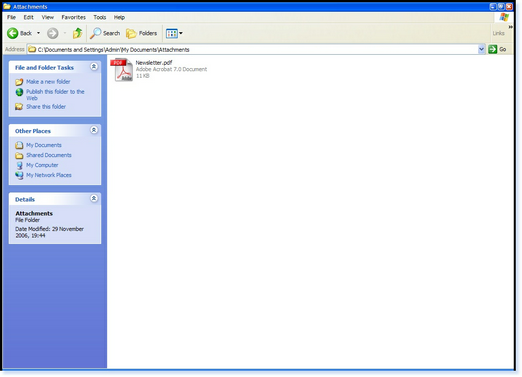
Task: Click the My Computer icon
Action: click(19, 165)
